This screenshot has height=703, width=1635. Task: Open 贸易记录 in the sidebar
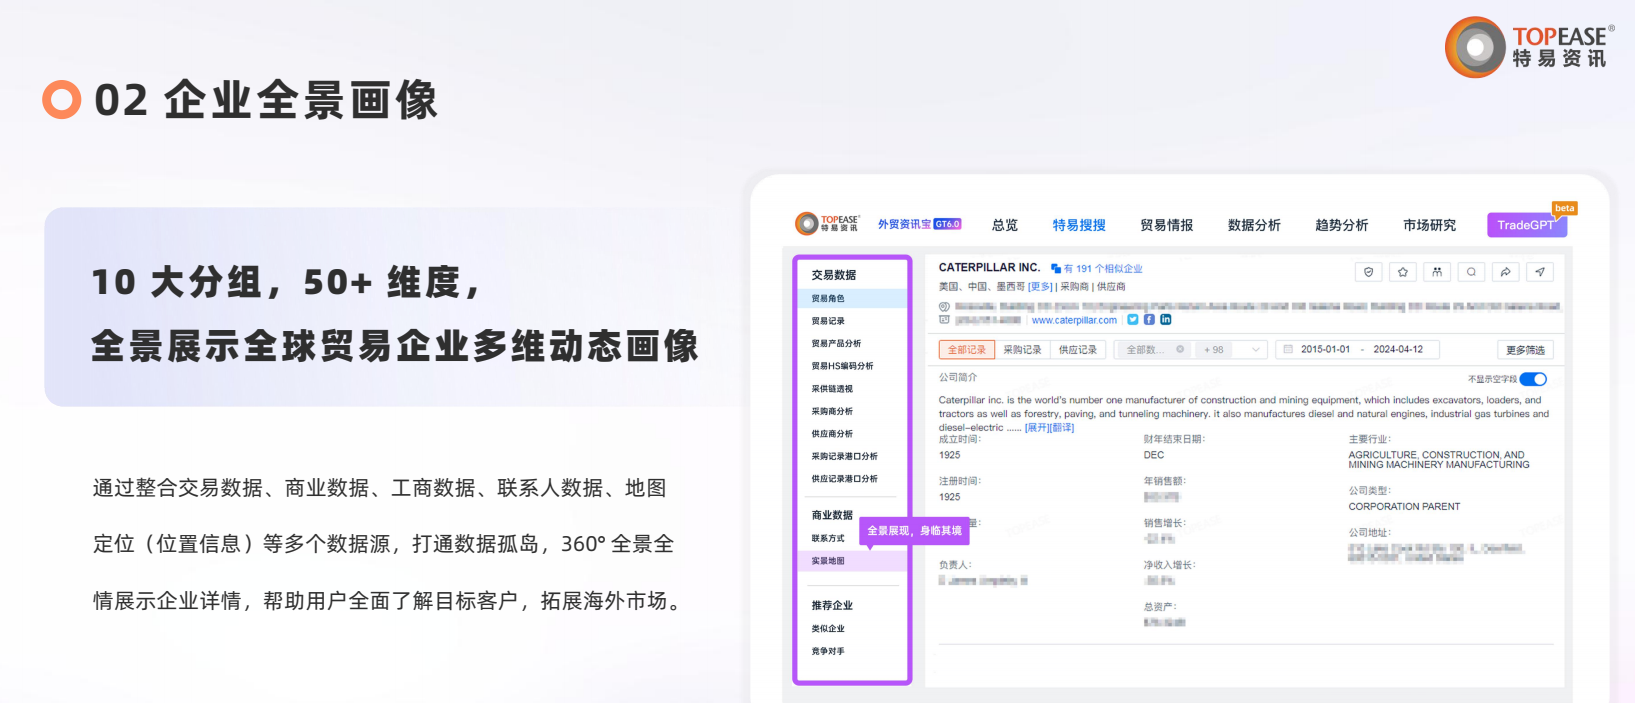point(828,321)
